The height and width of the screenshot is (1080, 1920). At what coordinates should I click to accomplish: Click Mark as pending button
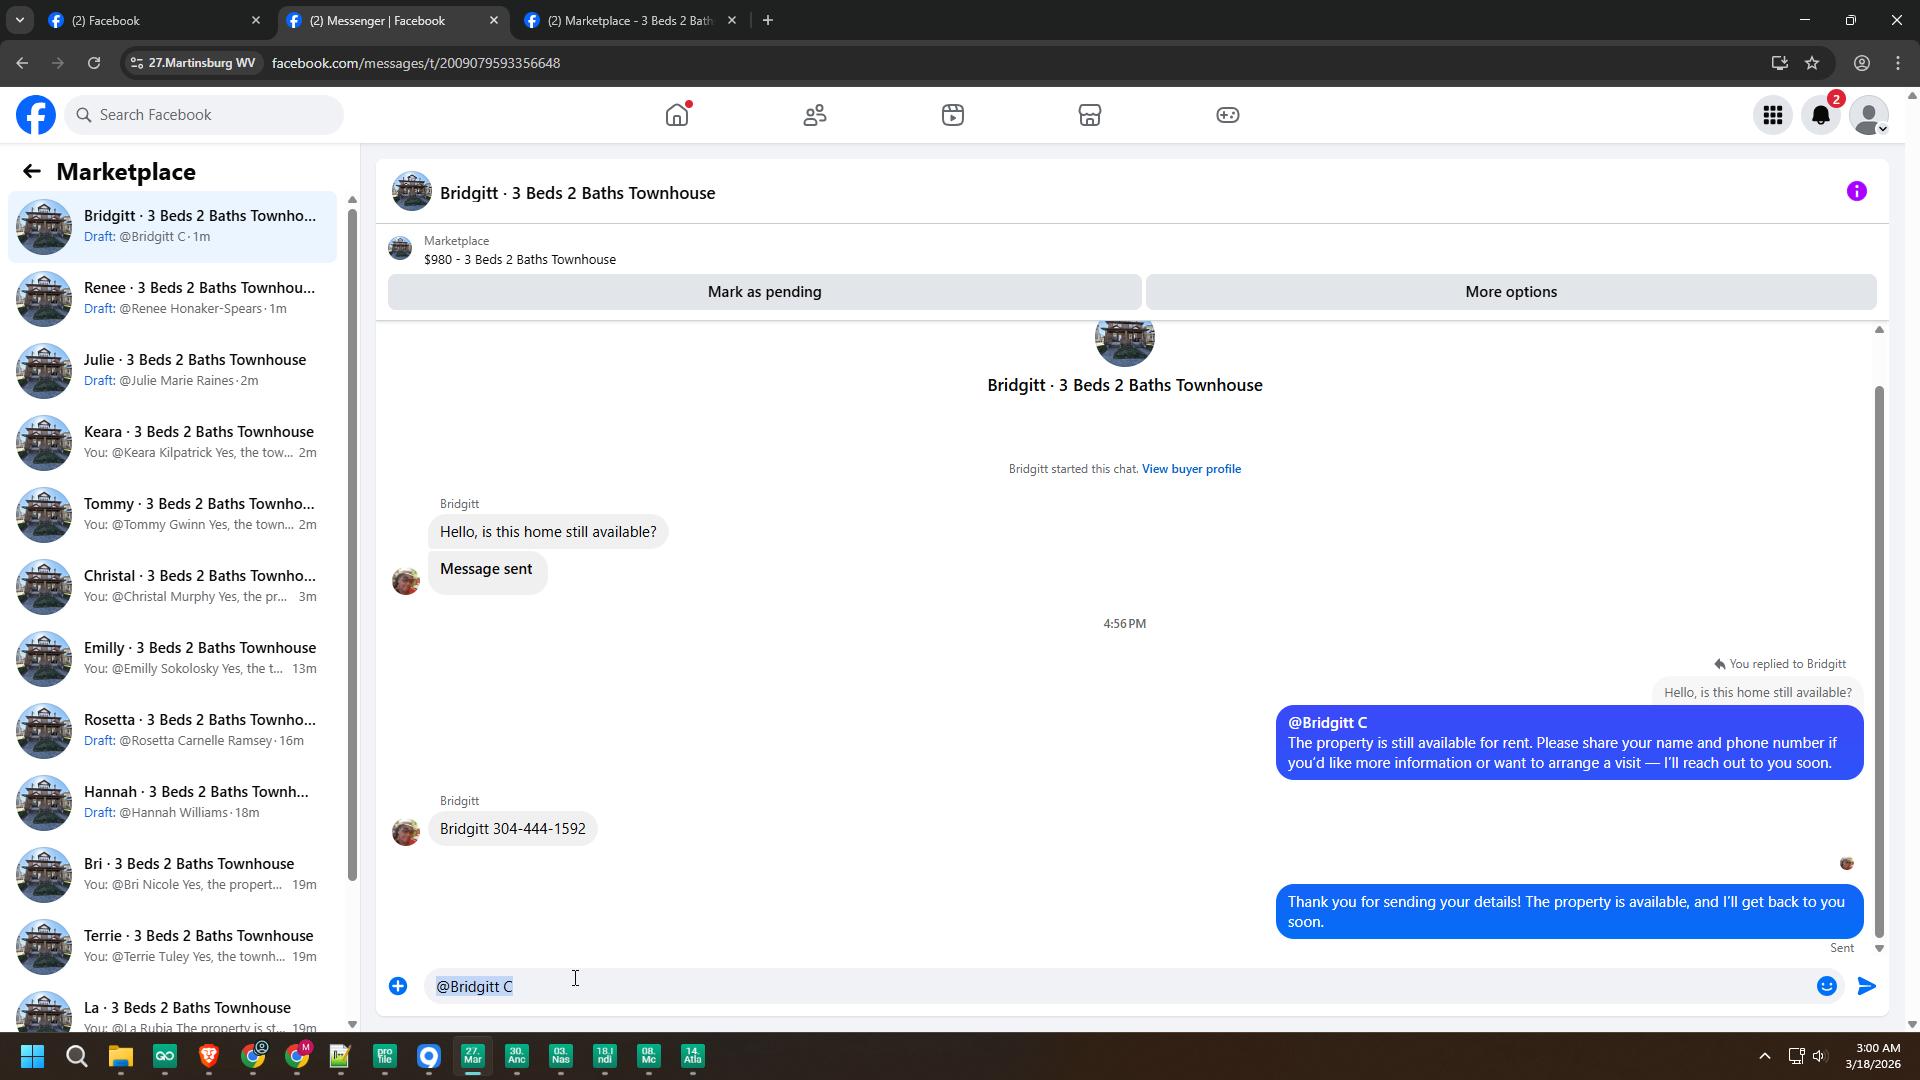tap(765, 292)
